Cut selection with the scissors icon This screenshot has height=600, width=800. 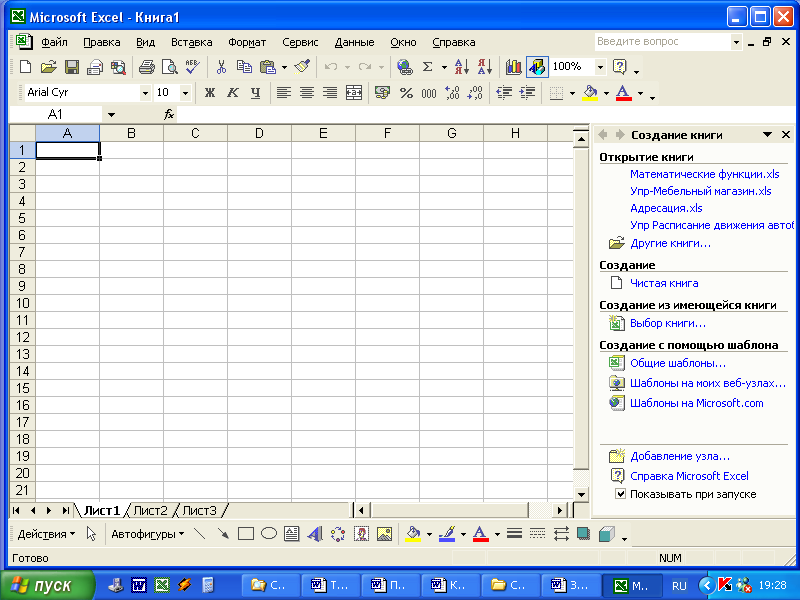point(221,67)
